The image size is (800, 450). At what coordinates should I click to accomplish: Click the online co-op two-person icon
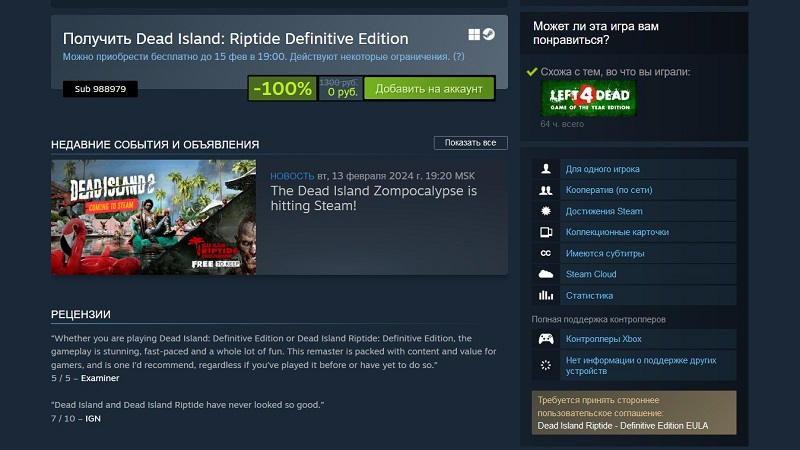pyautogui.click(x=545, y=190)
